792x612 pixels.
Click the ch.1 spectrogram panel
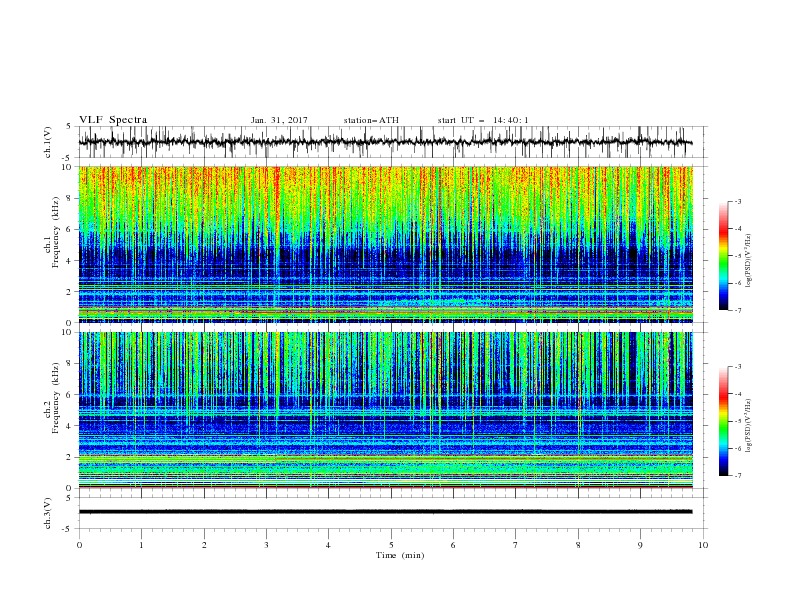[x=385, y=244]
